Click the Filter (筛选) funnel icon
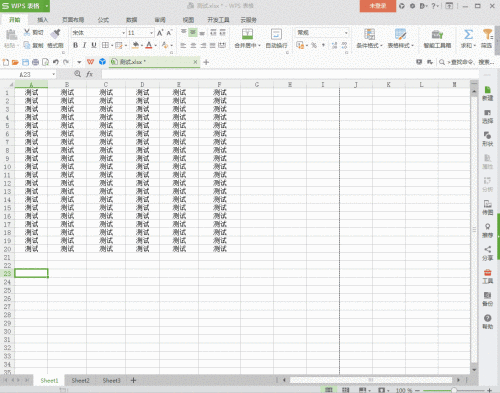 tap(487, 34)
